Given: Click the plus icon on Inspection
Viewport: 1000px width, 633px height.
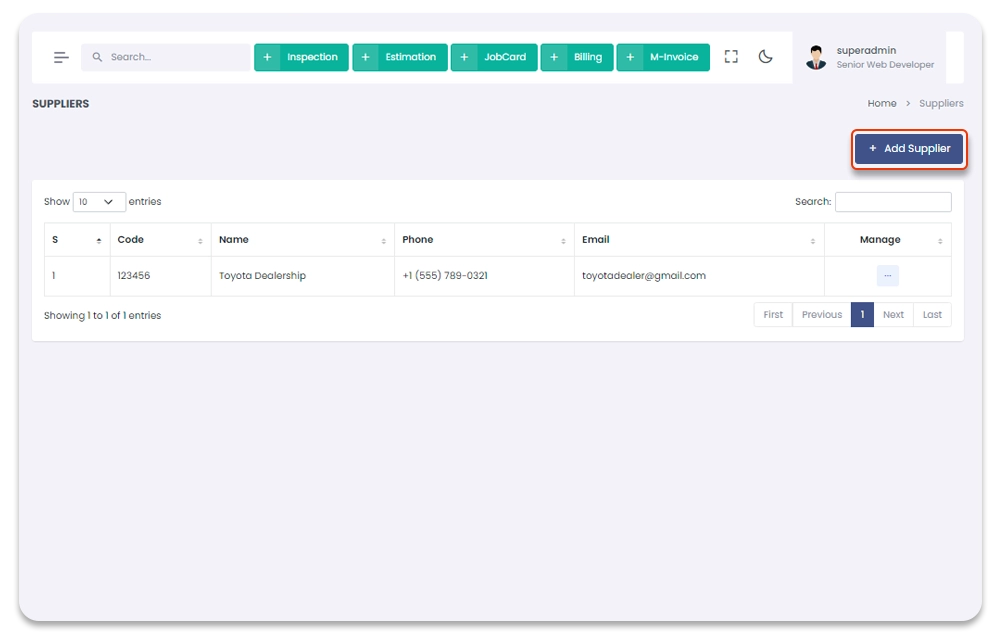Looking at the screenshot, I should tap(267, 57).
